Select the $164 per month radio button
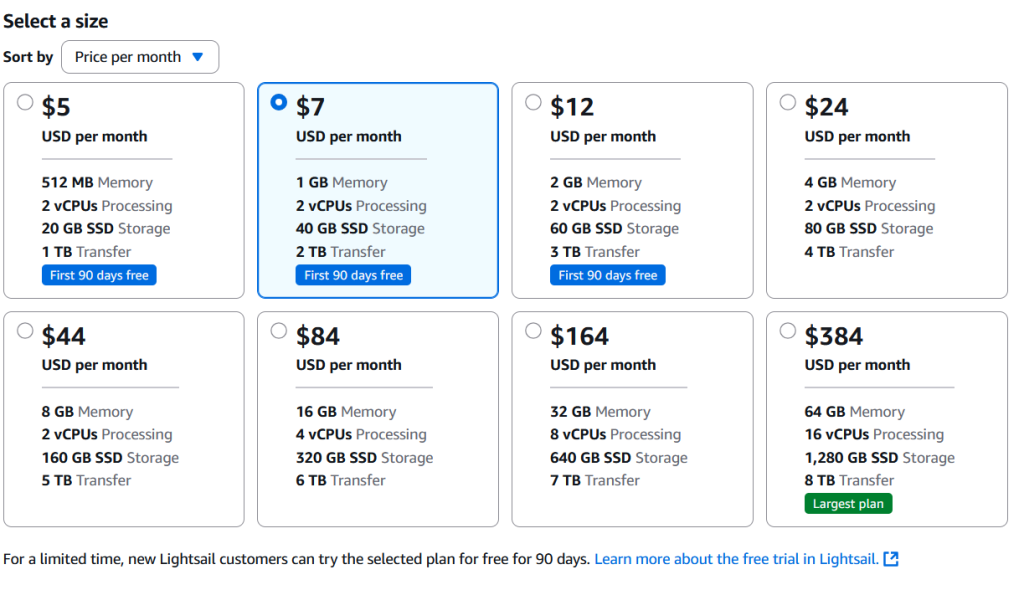The height and width of the screenshot is (590, 1024). pos(534,331)
